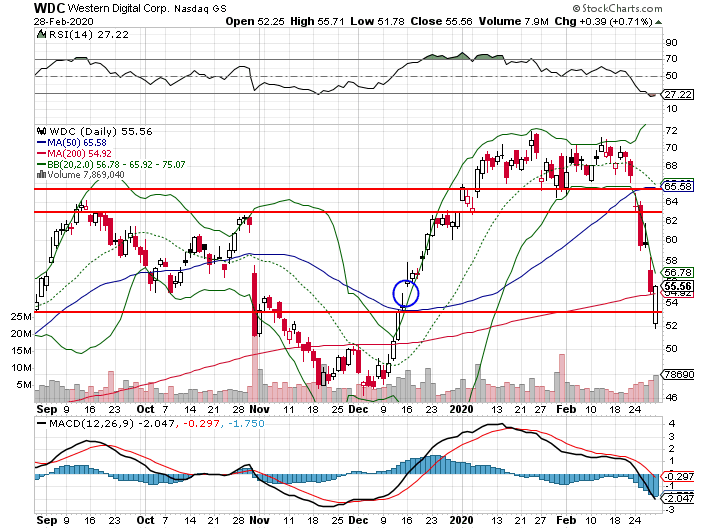Click the Close 55.56 value in header
The image size is (706, 530).
(441, 21)
